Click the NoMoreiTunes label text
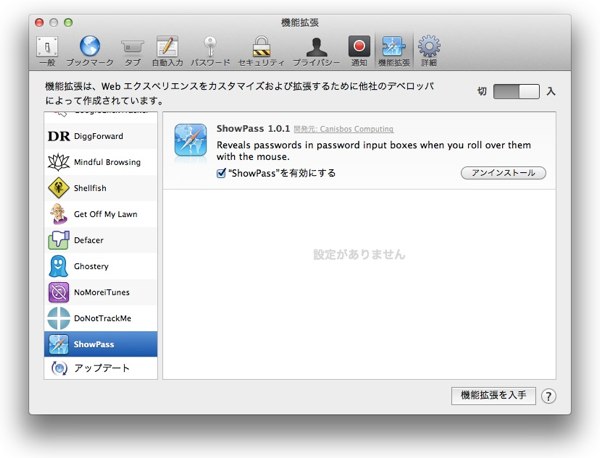The image size is (600, 458). pyautogui.click(x=101, y=292)
